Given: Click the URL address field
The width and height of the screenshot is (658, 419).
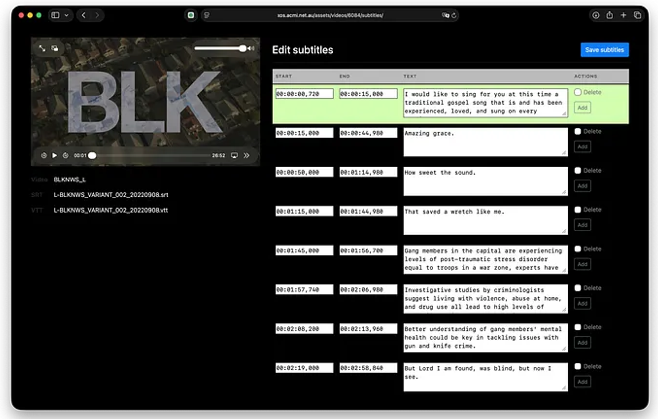Looking at the screenshot, I should pos(330,15).
